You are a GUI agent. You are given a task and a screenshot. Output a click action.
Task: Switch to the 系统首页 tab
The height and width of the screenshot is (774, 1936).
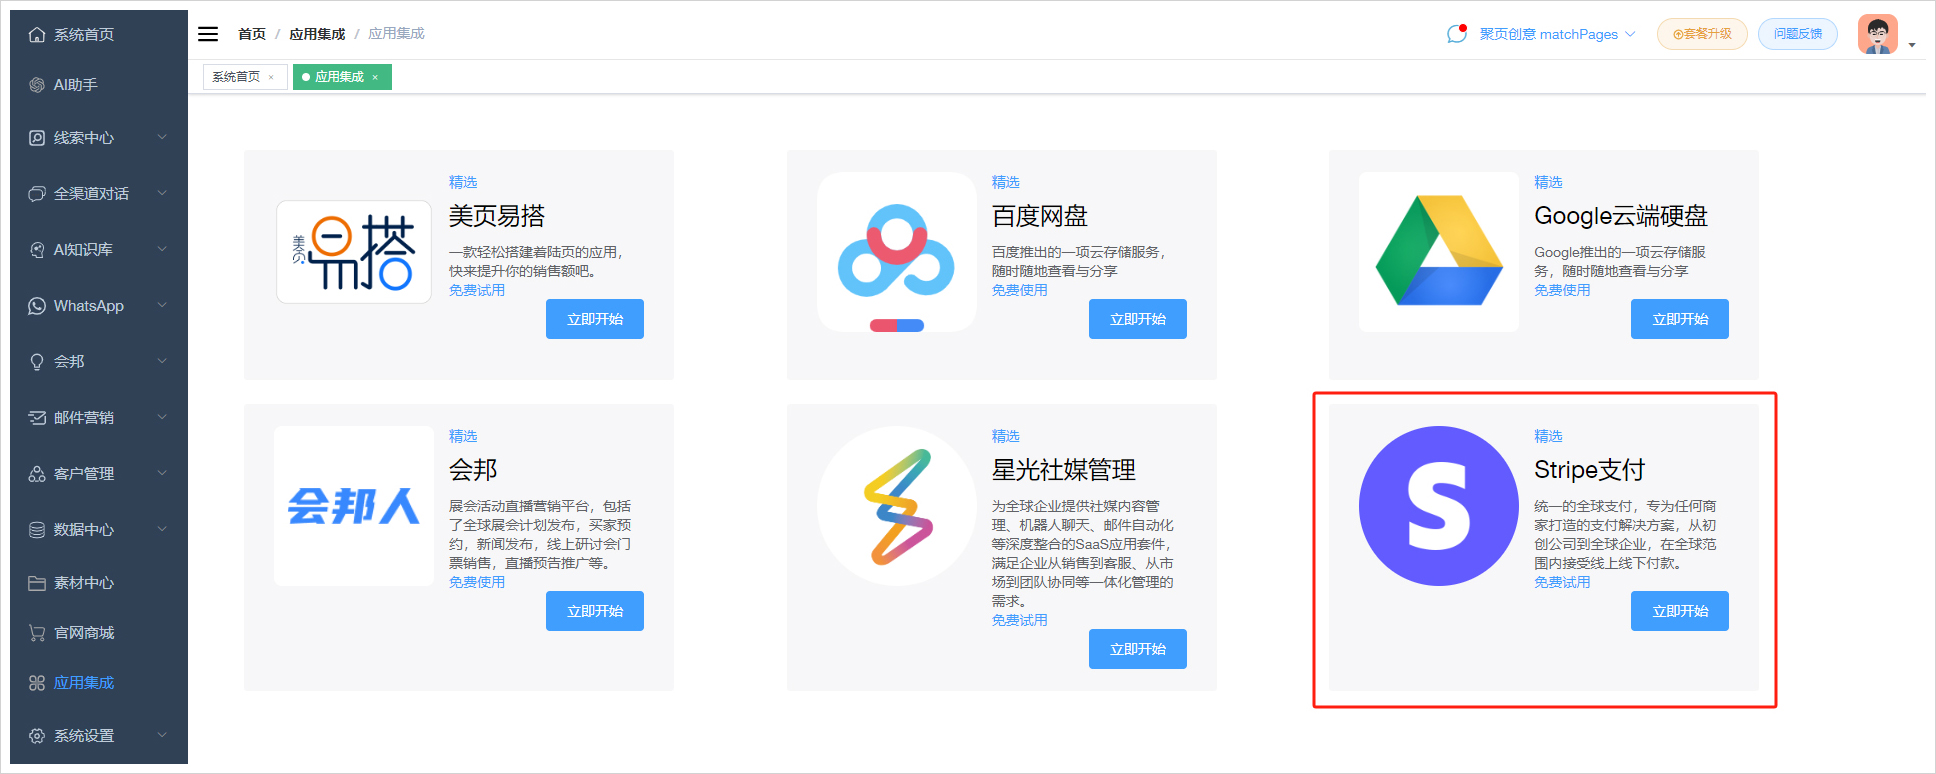[x=245, y=77]
